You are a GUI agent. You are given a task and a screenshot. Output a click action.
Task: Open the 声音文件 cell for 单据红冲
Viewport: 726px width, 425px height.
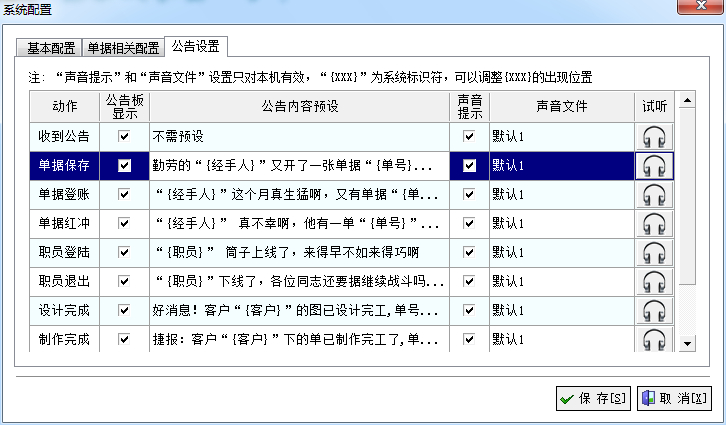(560, 223)
